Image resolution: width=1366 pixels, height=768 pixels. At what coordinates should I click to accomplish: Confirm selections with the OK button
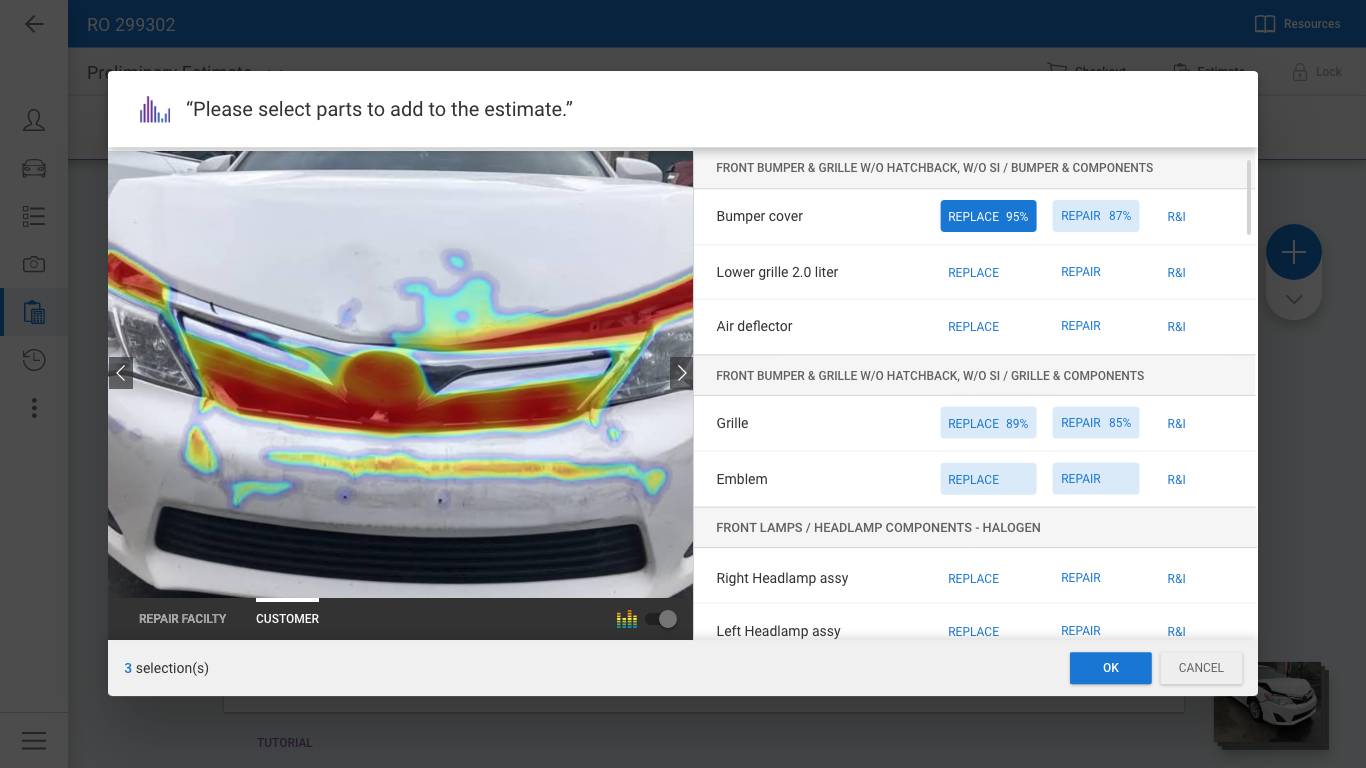tap(1110, 668)
